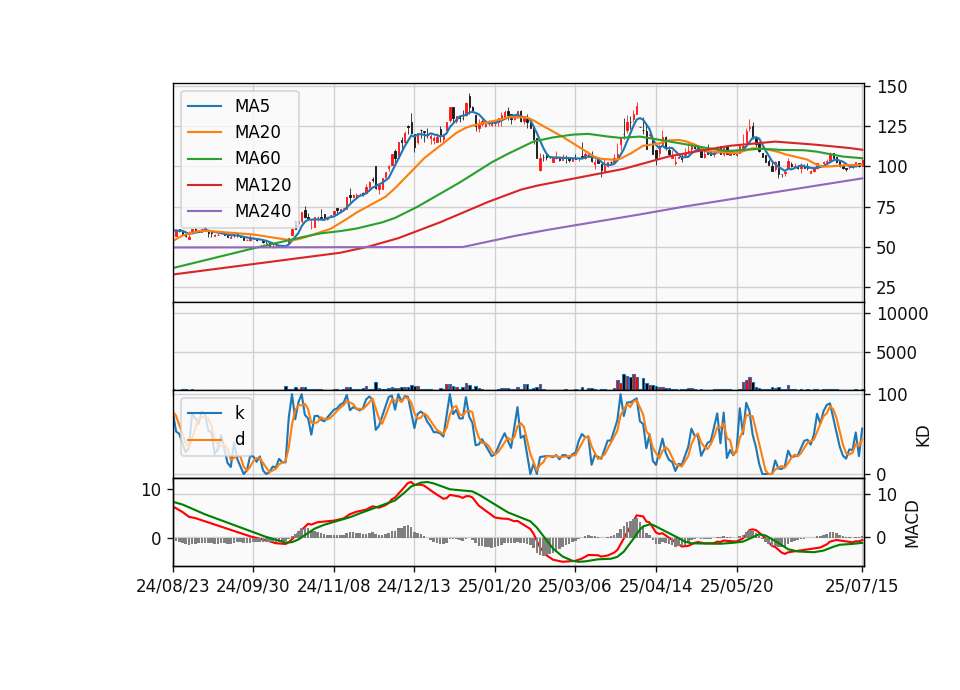Screen dimensions: 960x690
Task: Click the green MA60 legend line sample
Action: click(204, 159)
